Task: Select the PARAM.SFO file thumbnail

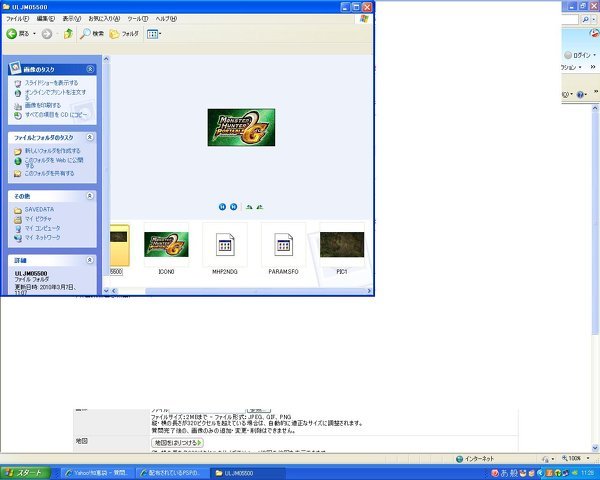Action: coord(283,244)
